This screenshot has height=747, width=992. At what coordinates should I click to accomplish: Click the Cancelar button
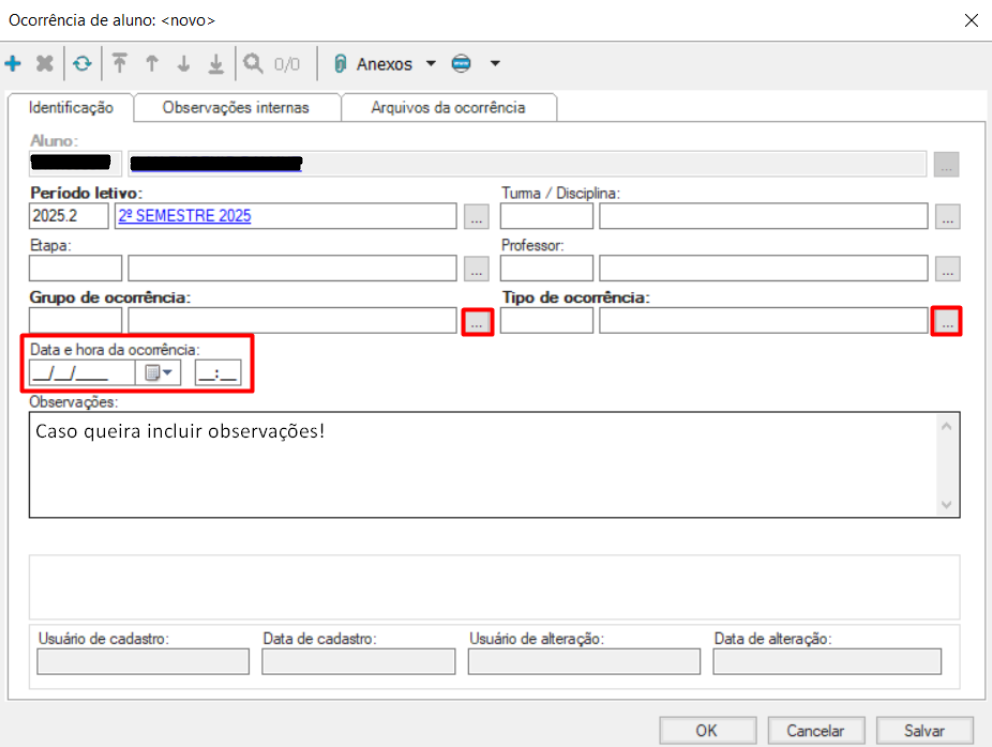[814, 731]
